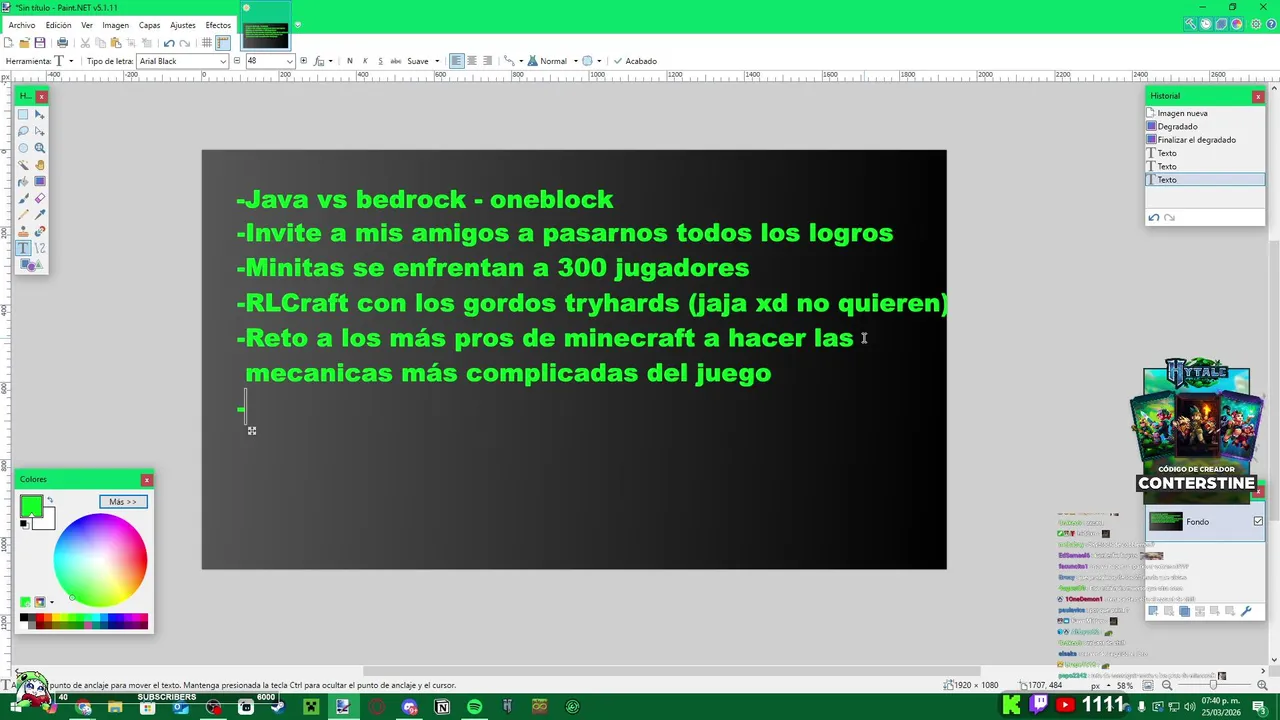Click the Más >> button in Colores
Viewport: 1280px width, 720px height.
pos(123,501)
